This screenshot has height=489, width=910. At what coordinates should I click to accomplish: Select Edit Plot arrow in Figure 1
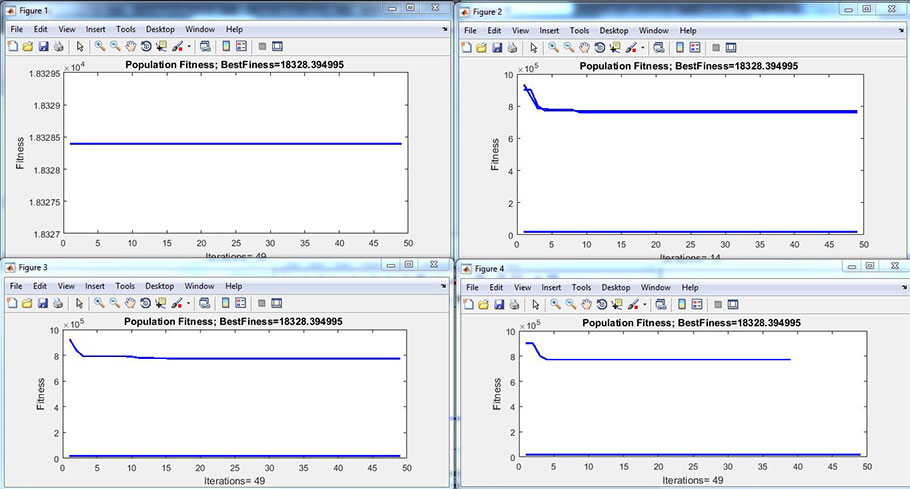[80, 46]
